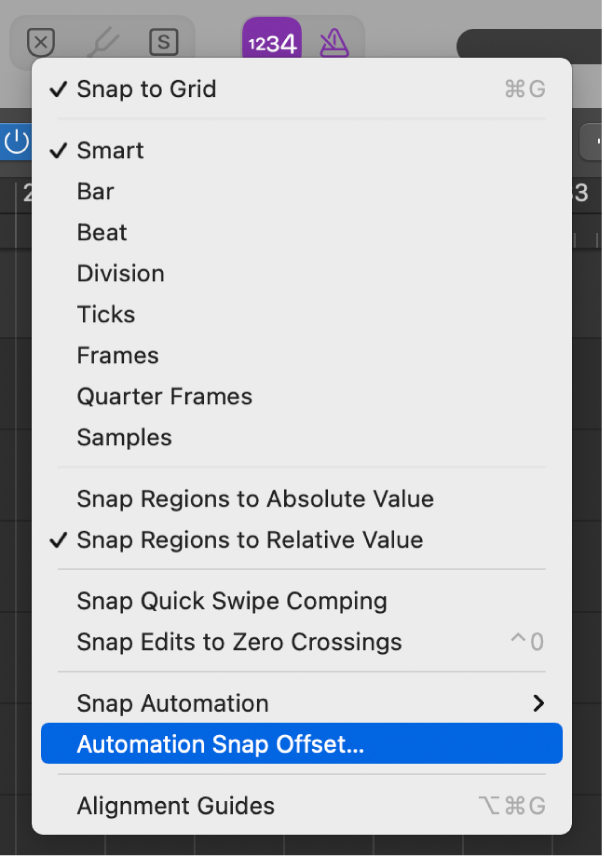Enable Snap Regions to Relative Value
This screenshot has height=857, width=604.
tap(249, 540)
